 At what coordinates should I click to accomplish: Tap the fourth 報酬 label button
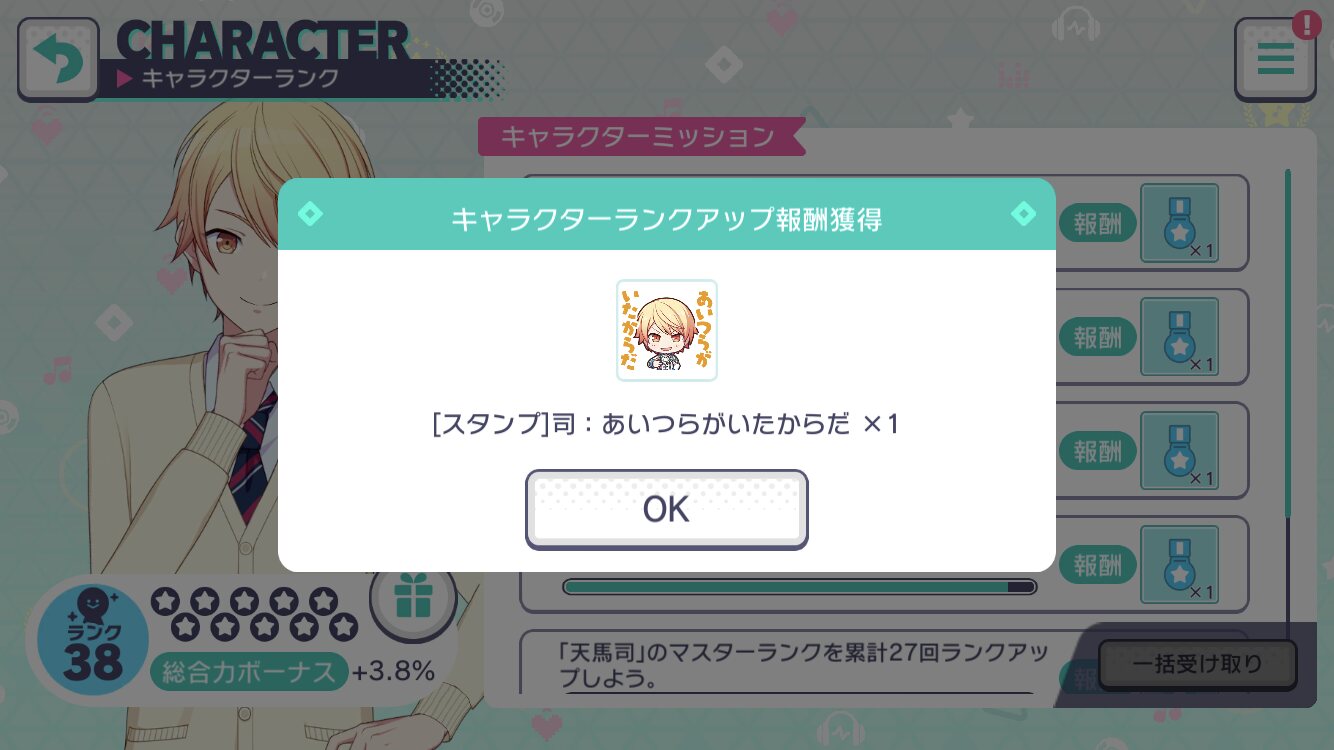[x=1098, y=565]
